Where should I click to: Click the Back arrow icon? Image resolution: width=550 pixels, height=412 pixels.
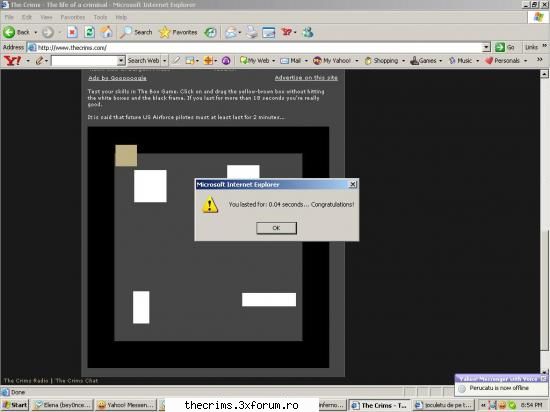tap(9, 32)
